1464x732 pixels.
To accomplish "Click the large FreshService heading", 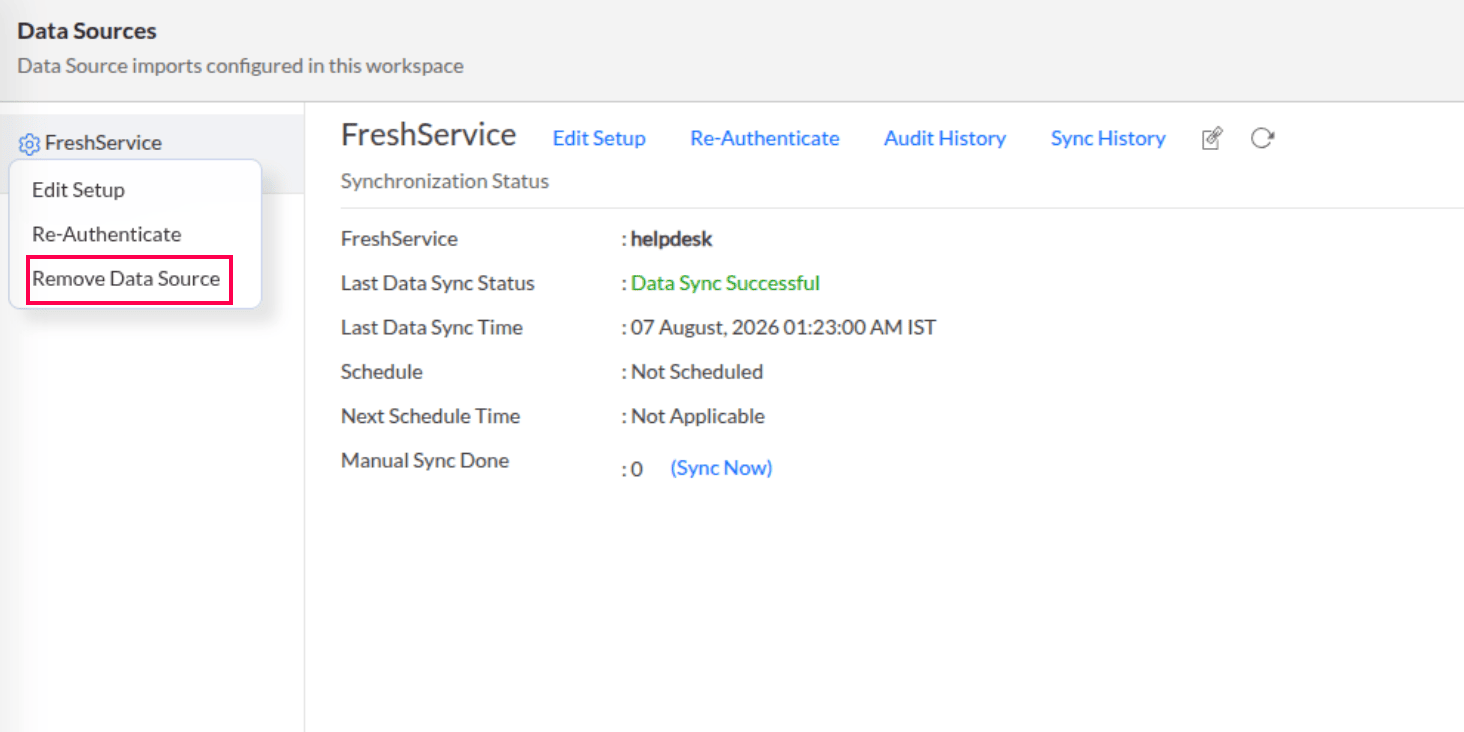I will (x=429, y=135).
